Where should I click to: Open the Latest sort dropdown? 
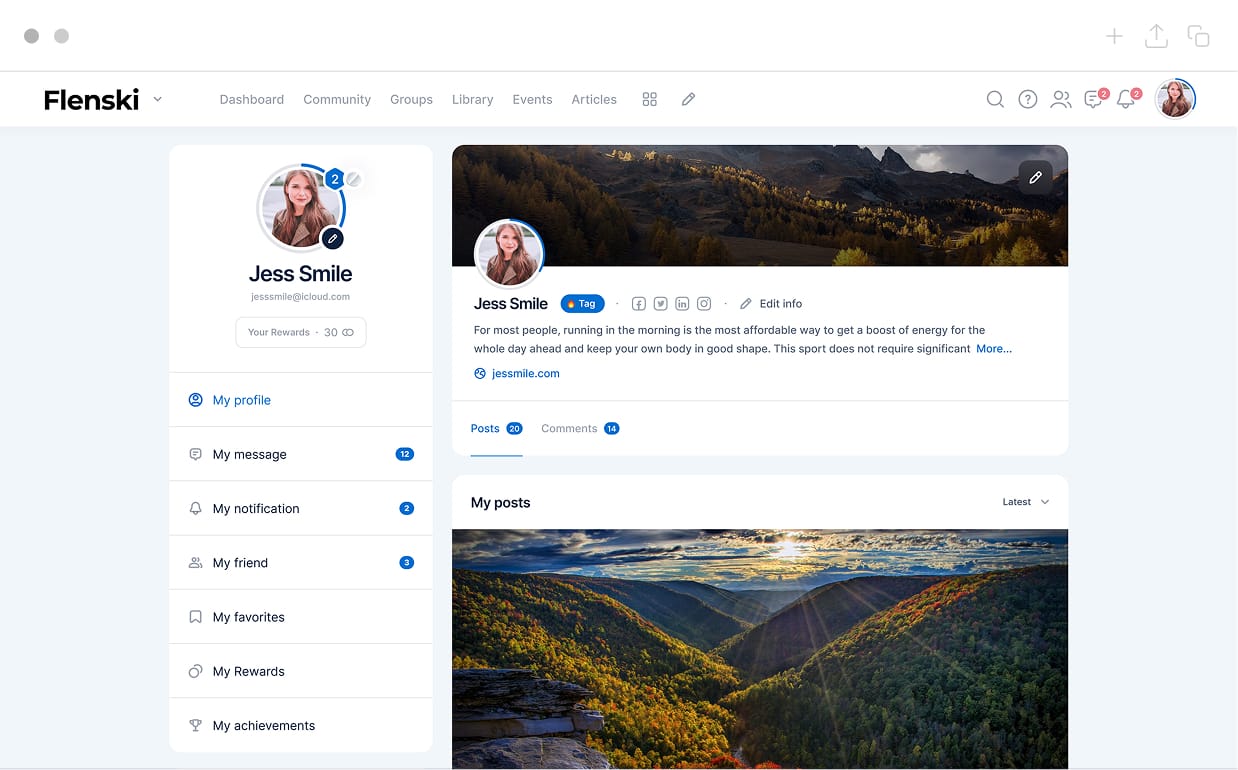tap(1025, 502)
